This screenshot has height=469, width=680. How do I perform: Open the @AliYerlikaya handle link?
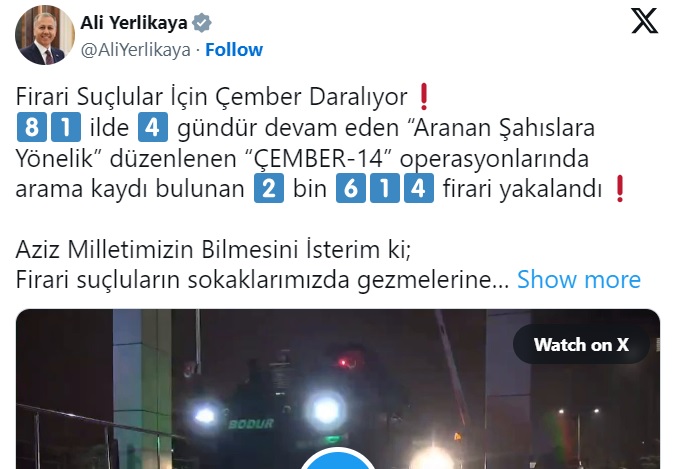coord(135,50)
